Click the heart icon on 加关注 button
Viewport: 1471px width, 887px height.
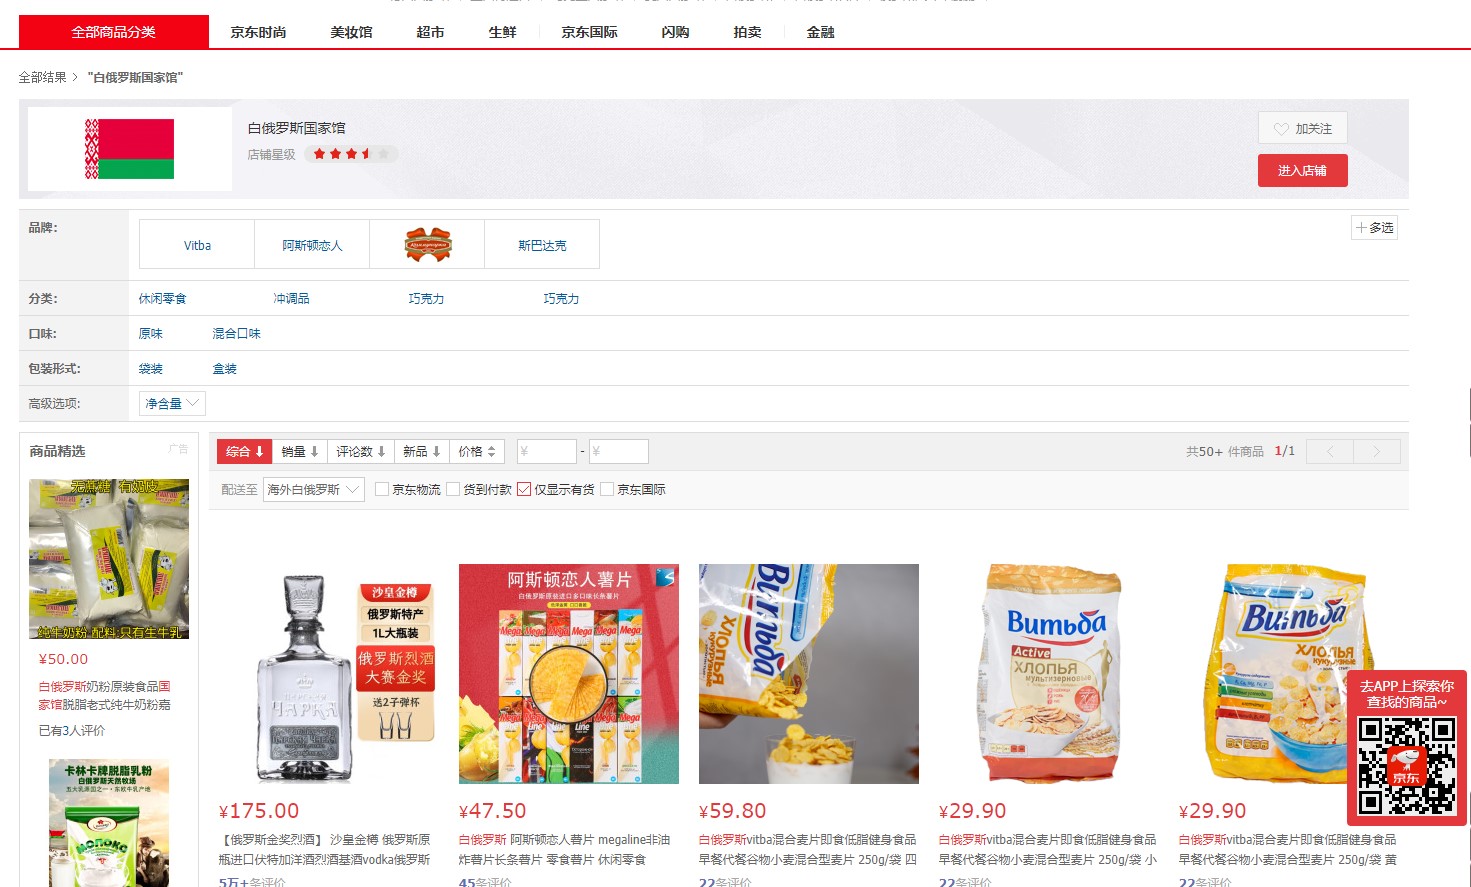1281,129
